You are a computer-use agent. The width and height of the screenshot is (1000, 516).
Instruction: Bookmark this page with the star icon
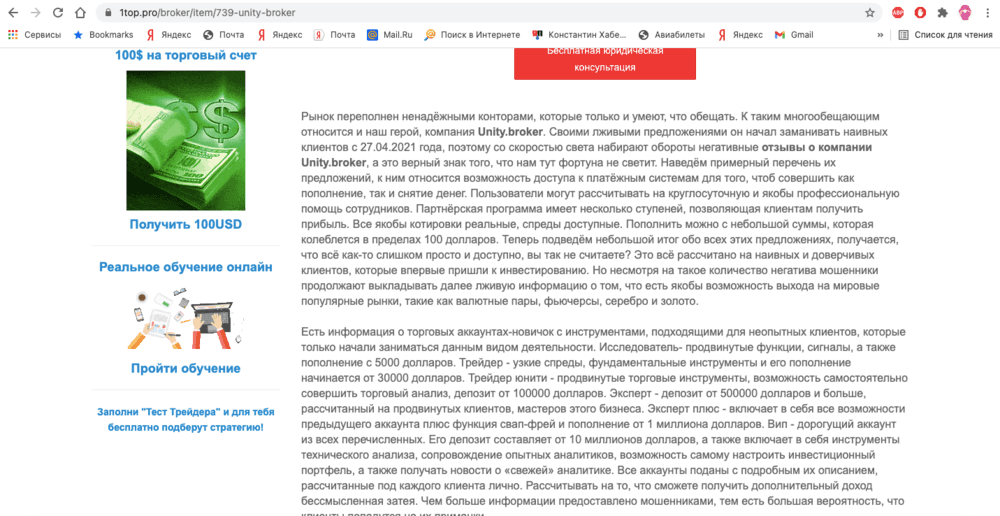869,13
